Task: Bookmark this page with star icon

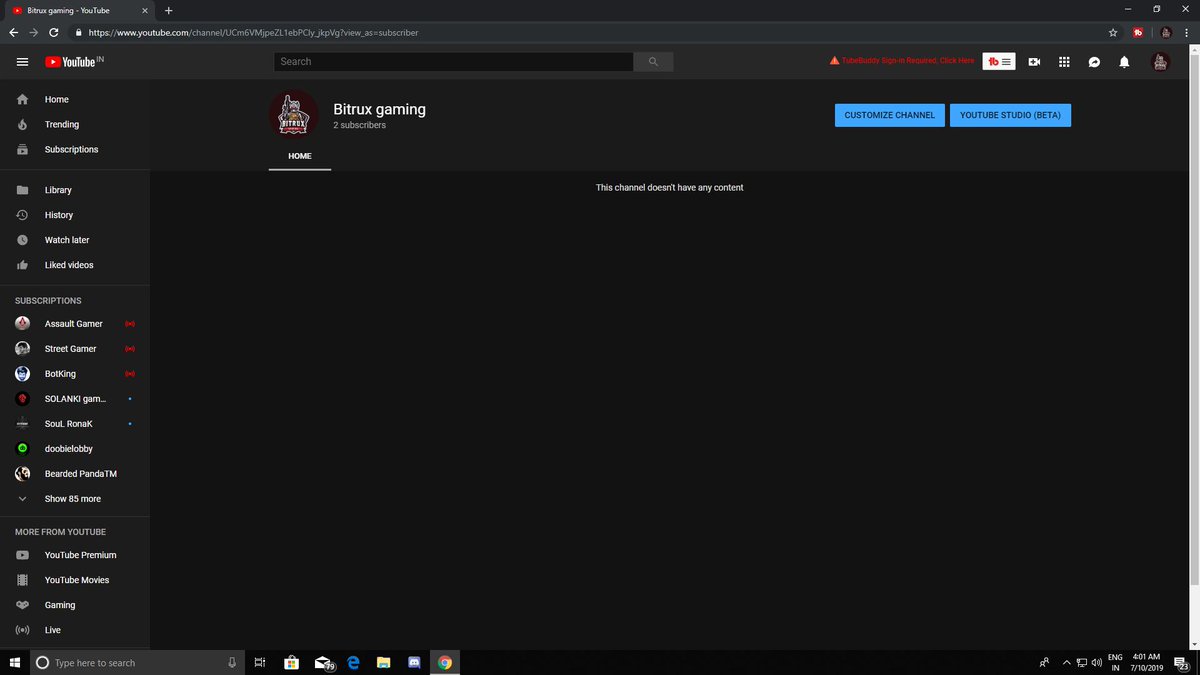Action: 1113,32
